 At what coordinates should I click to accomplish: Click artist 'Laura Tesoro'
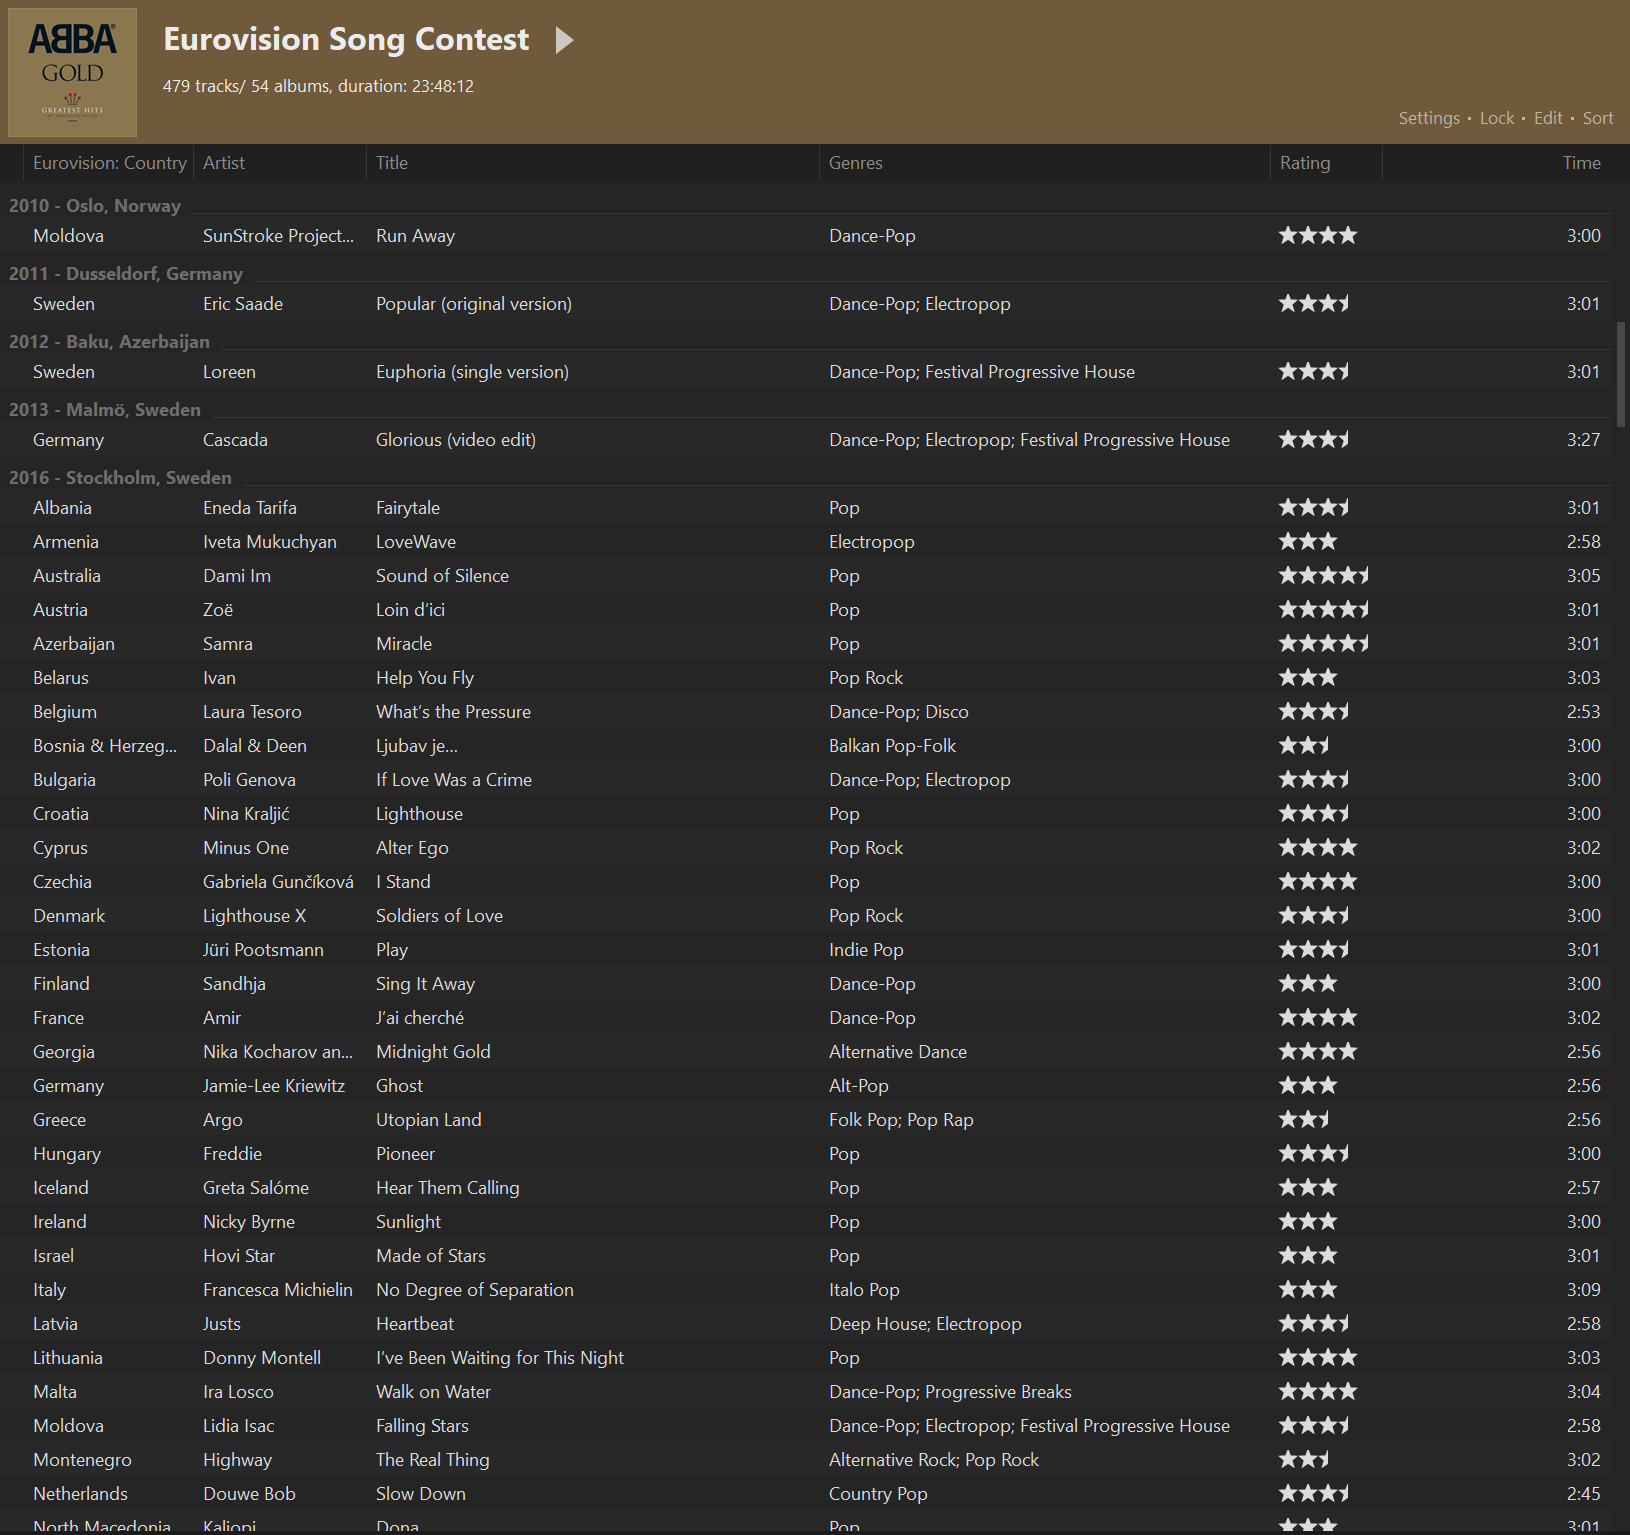pyautogui.click(x=252, y=712)
